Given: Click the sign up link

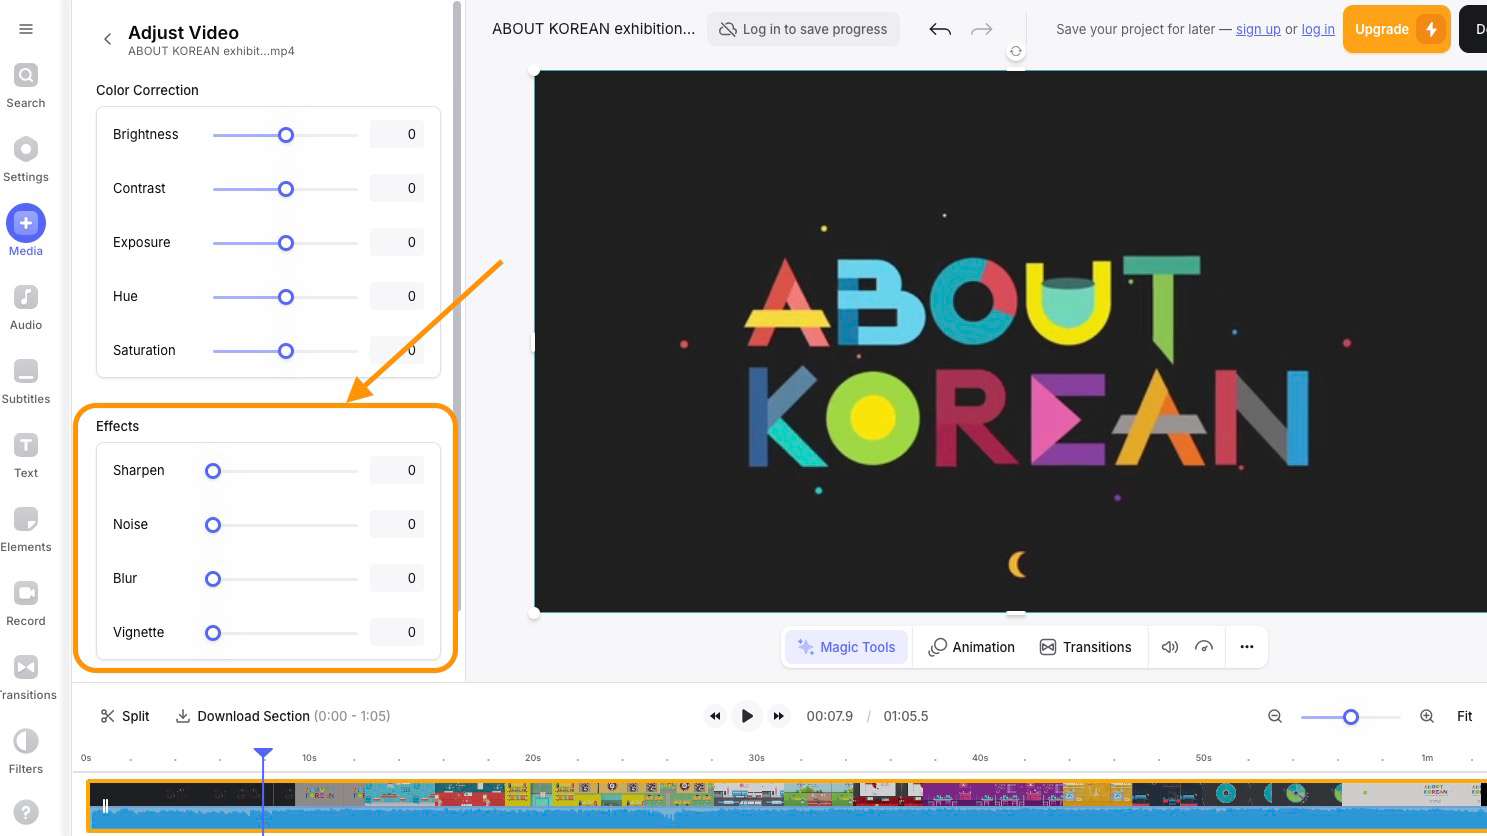Looking at the screenshot, I should [x=1258, y=29].
